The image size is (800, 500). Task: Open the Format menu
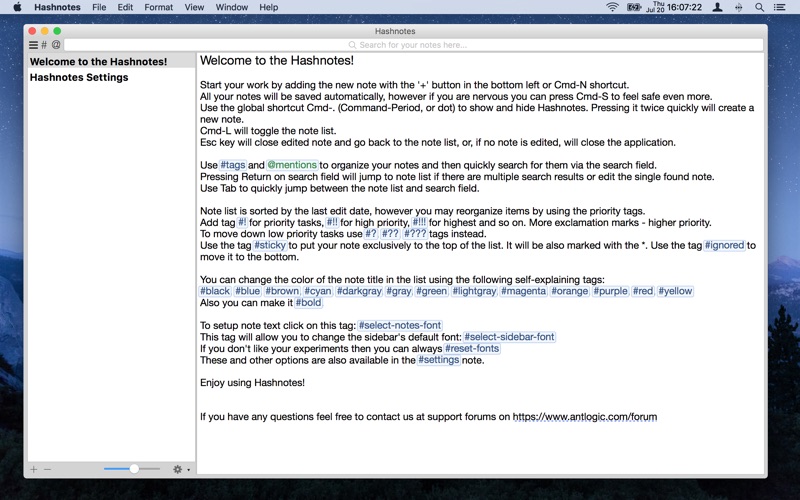pyautogui.click(x=159, y=7)
